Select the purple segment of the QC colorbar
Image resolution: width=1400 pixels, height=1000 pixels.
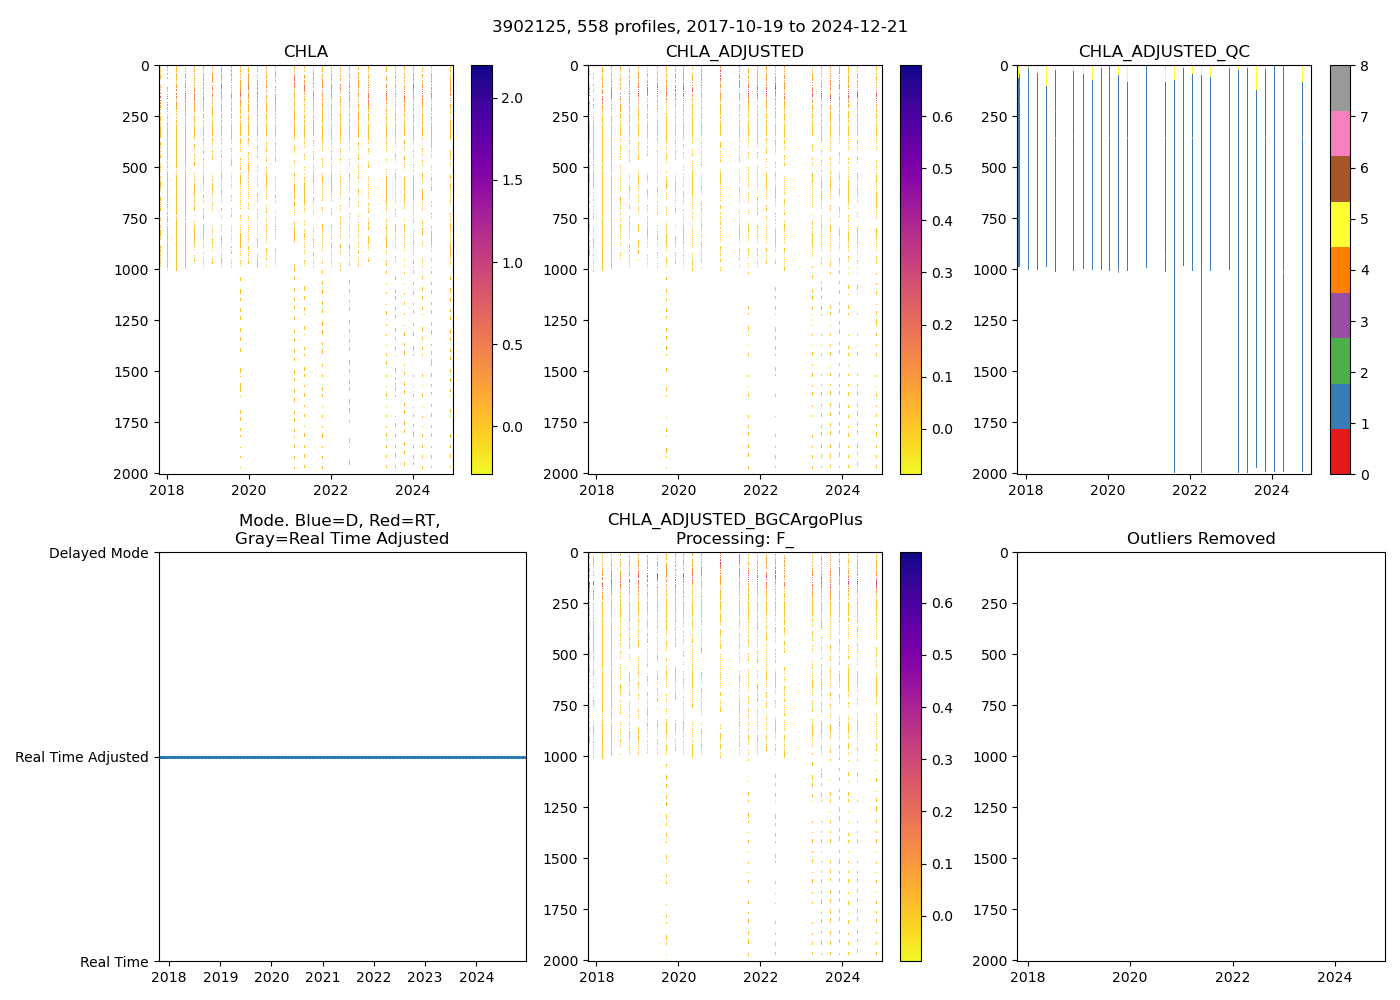click(x=1340, y=315)
